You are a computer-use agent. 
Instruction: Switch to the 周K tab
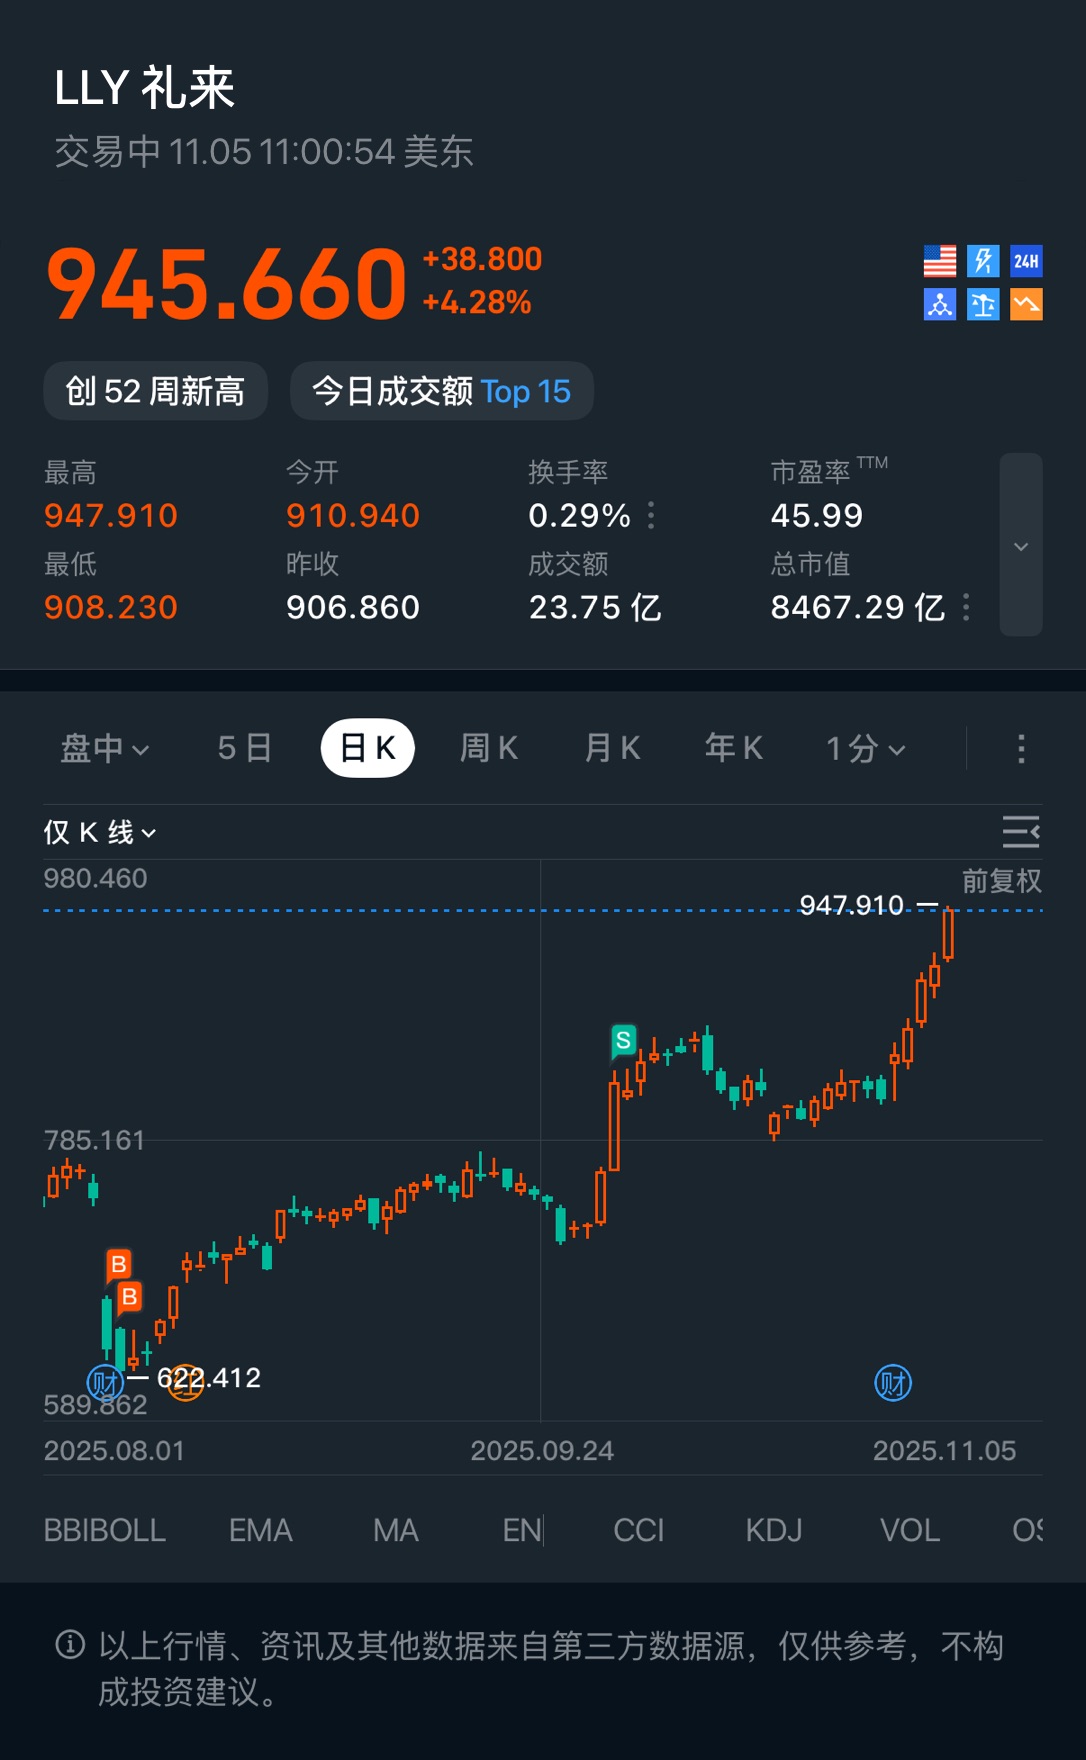point(488,749)
